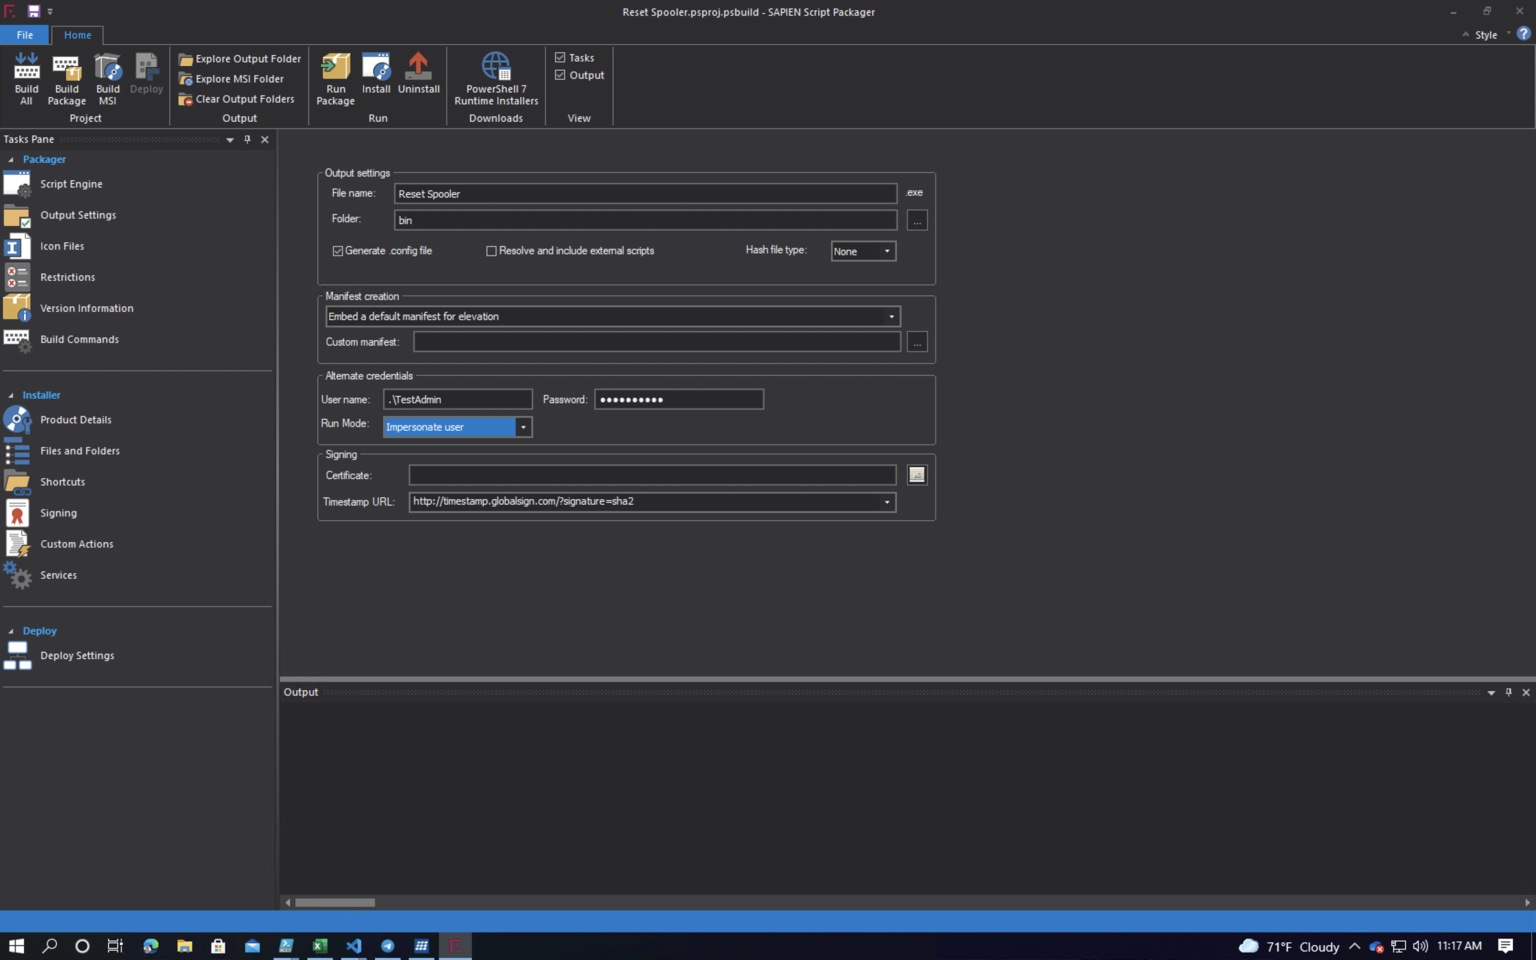Open the Hash file type dropdown
The width and height of the screenshot is (1536, 960).
pyautogui.click(x=887, y=251)
